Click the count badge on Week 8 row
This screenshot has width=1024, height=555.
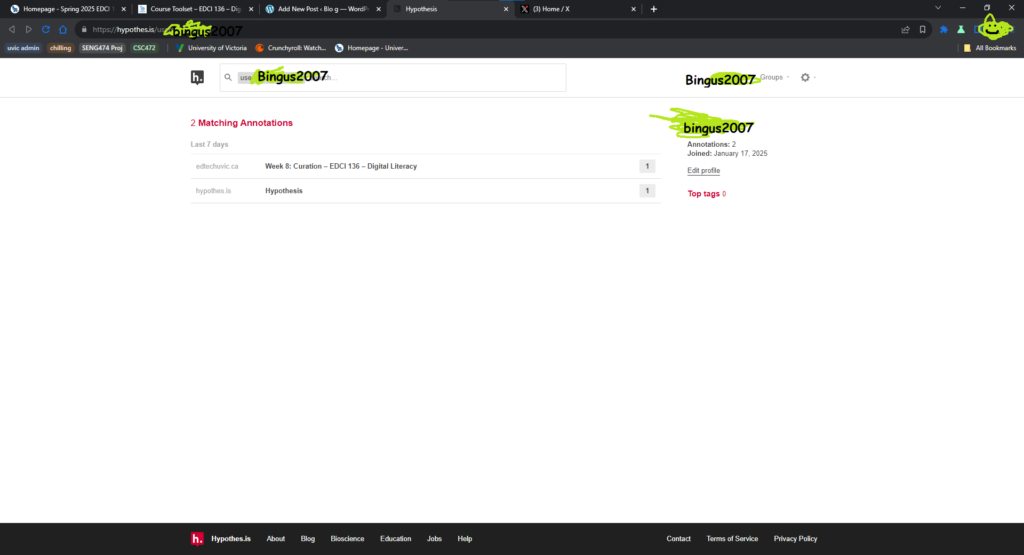(647, 166)
